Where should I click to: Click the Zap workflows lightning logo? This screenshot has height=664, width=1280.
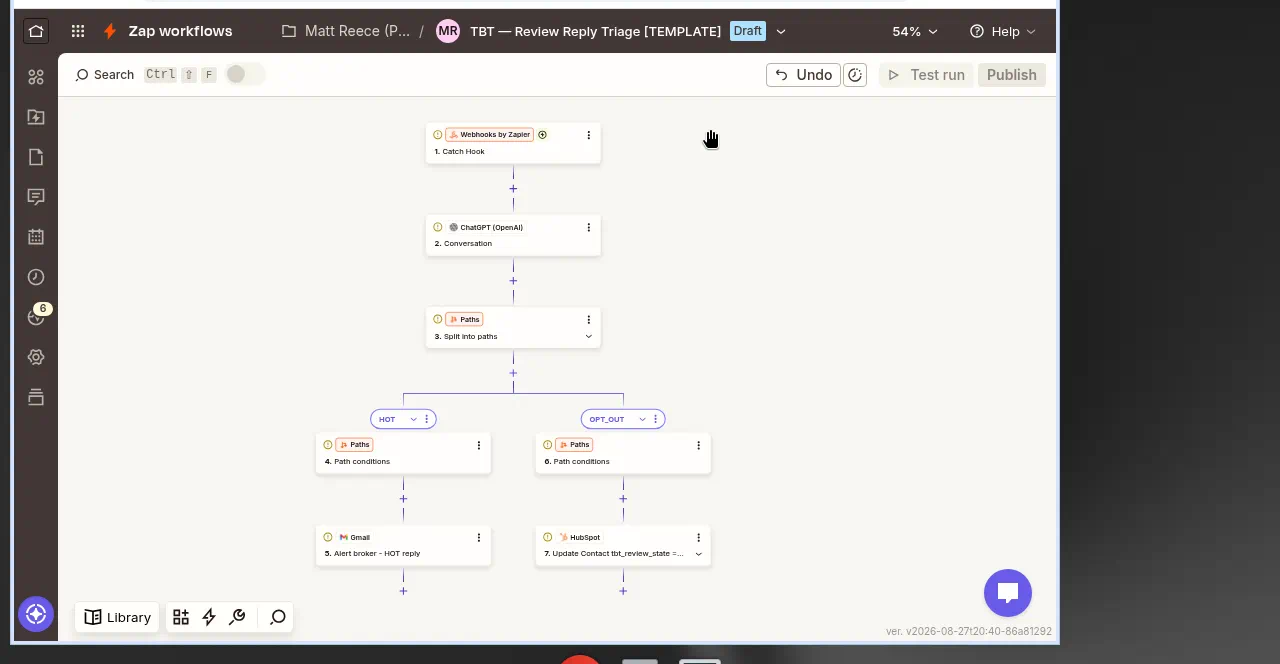tap(111, 31)
